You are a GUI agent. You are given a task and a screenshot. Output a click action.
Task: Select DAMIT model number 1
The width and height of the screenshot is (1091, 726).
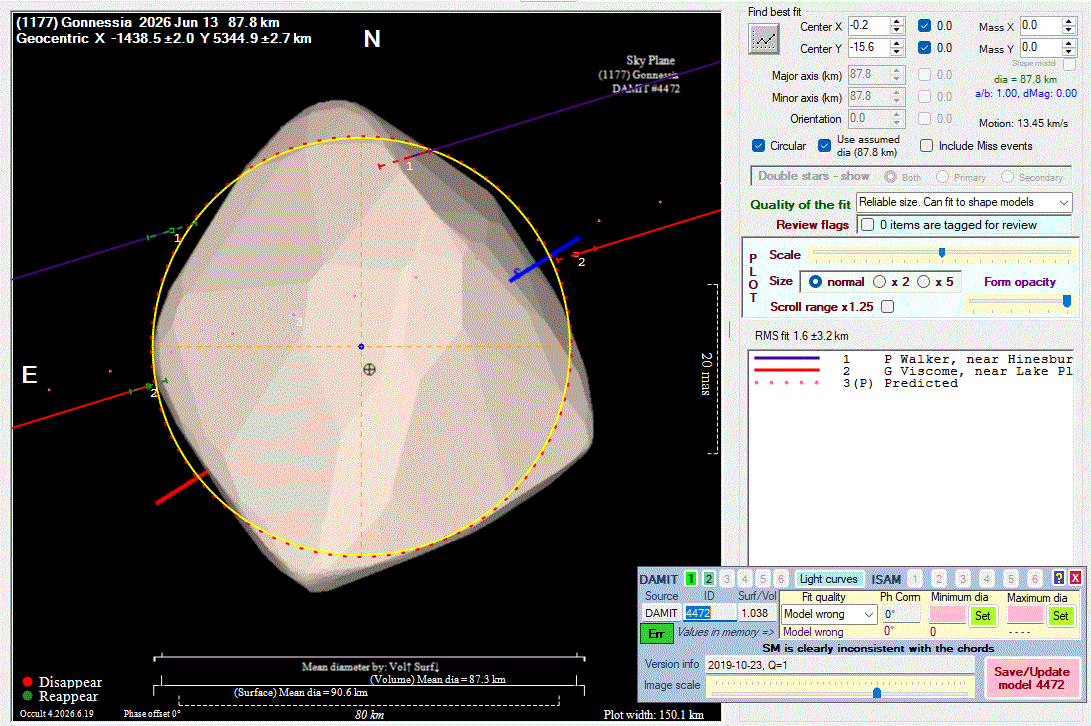690,578
